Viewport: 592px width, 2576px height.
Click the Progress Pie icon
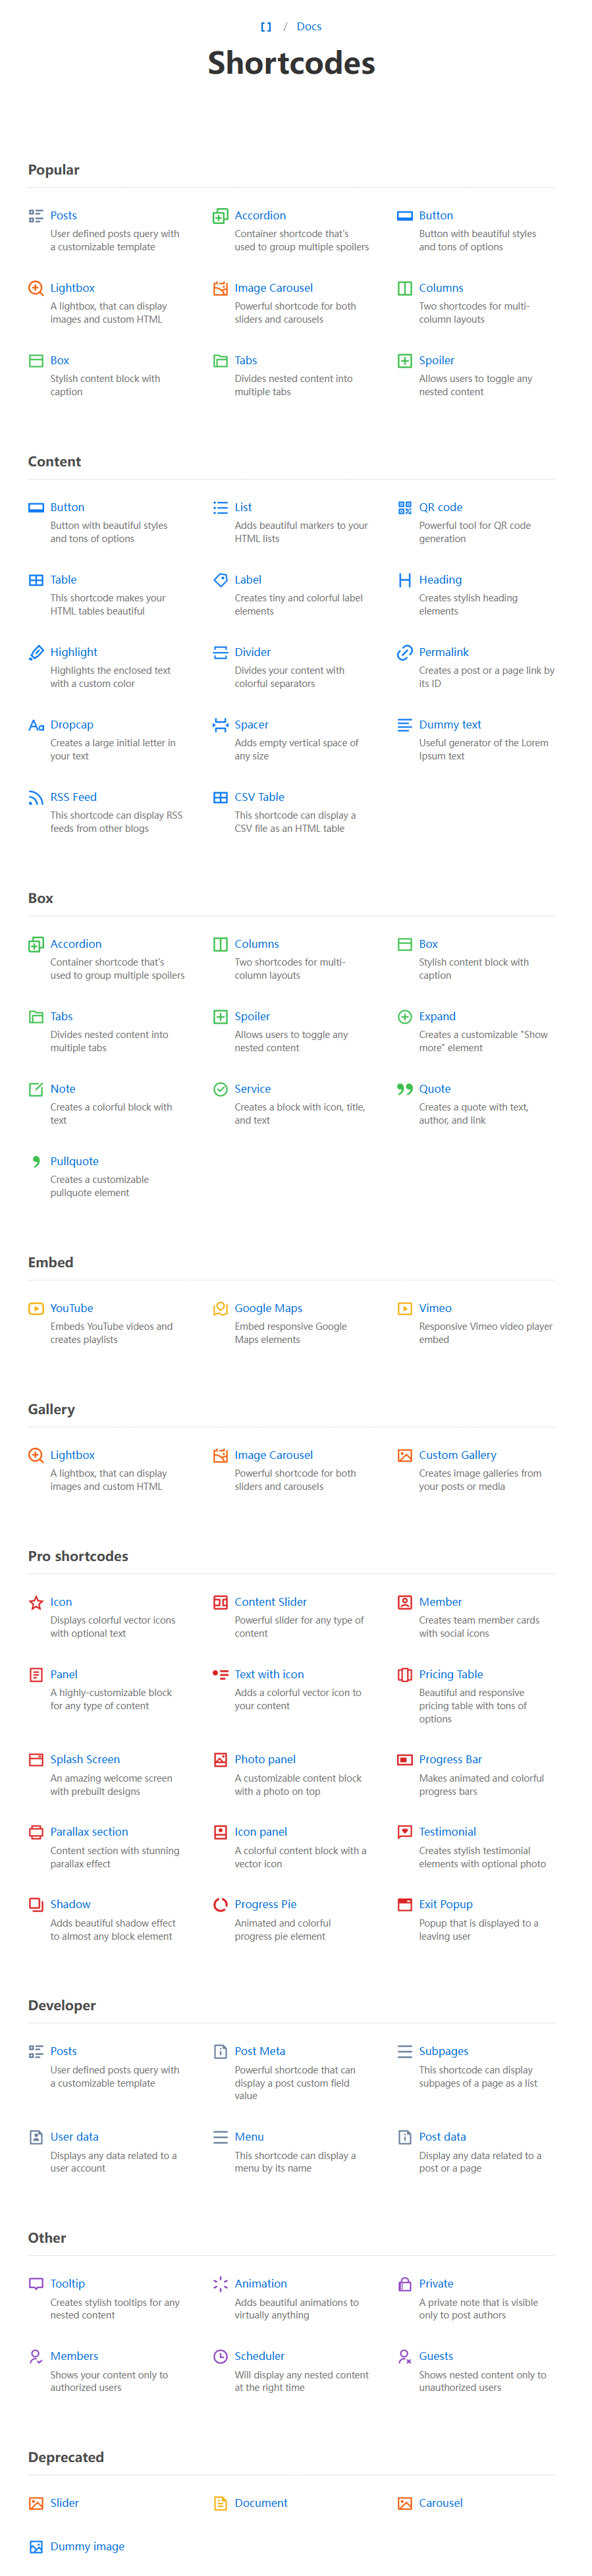(220, 1904)
